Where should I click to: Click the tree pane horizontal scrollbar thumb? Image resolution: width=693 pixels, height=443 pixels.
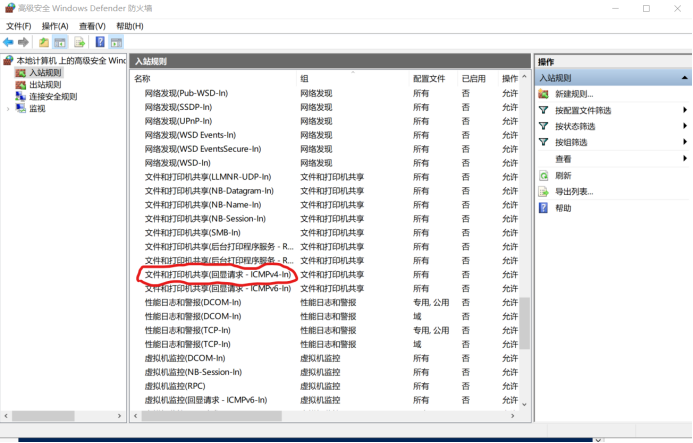(x=43, y=416)
